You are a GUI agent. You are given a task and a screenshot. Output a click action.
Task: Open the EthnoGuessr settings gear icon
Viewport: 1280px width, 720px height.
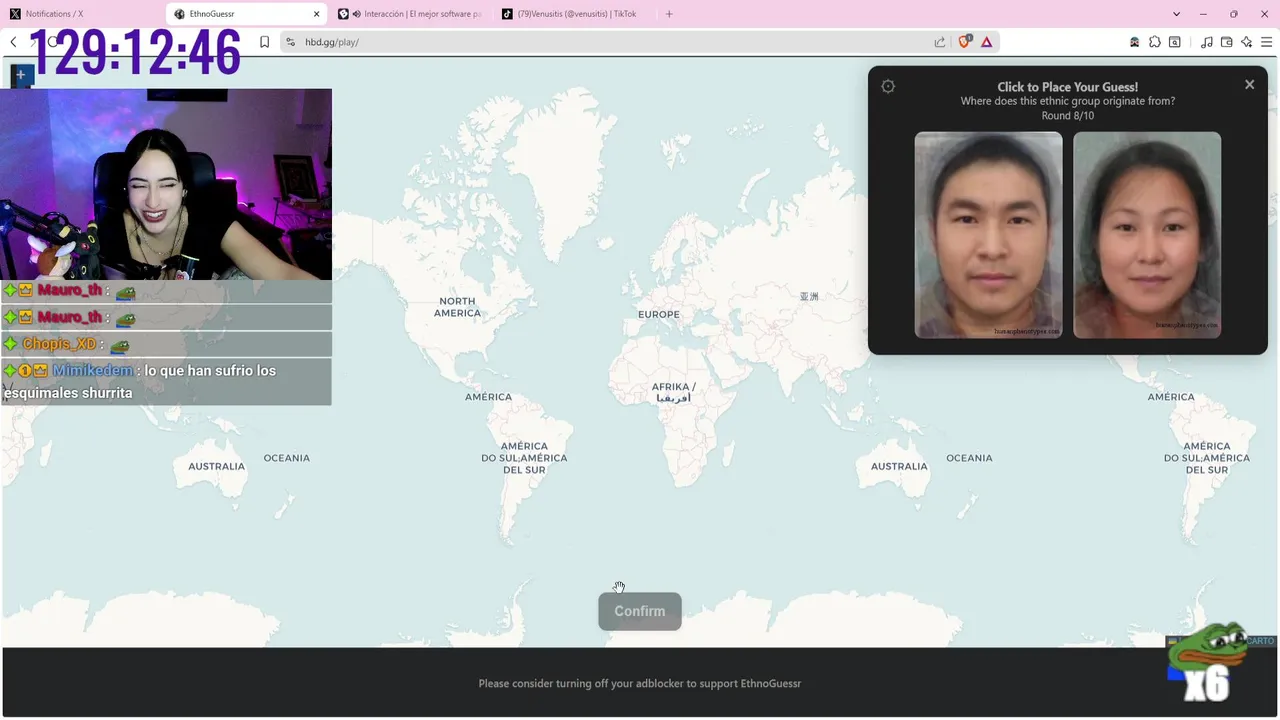coord(888,87)
